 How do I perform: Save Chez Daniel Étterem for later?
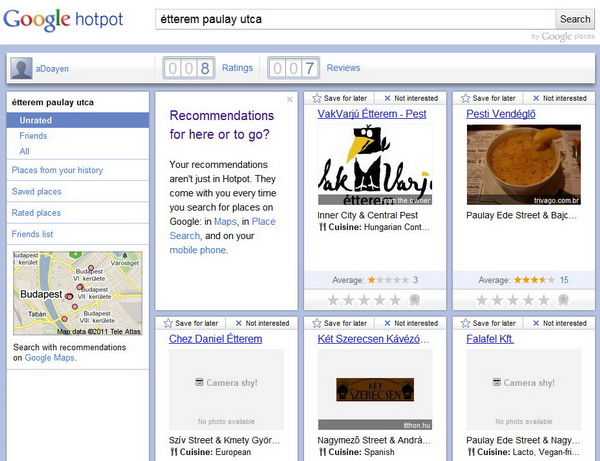[x=191, y=323]
